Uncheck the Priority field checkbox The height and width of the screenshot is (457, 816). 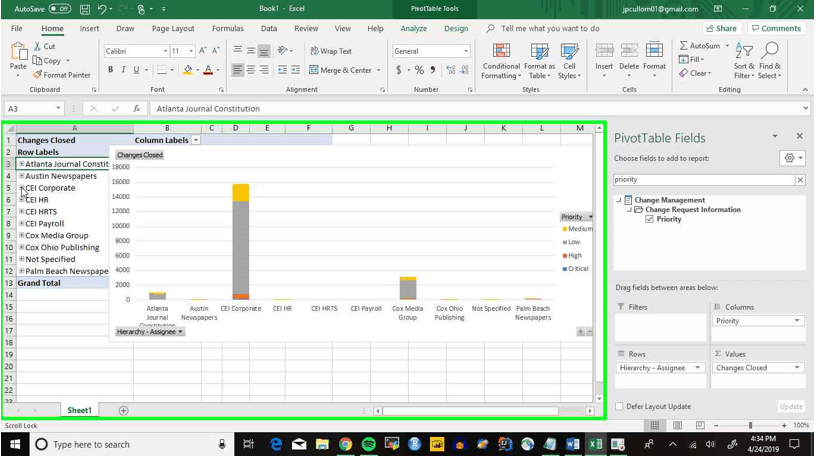pyautogui.click(x=649, y=219)
